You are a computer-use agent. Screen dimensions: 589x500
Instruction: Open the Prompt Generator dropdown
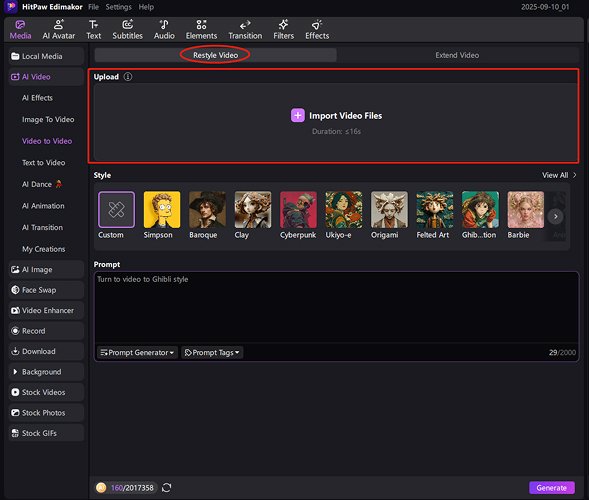(137, 352)
